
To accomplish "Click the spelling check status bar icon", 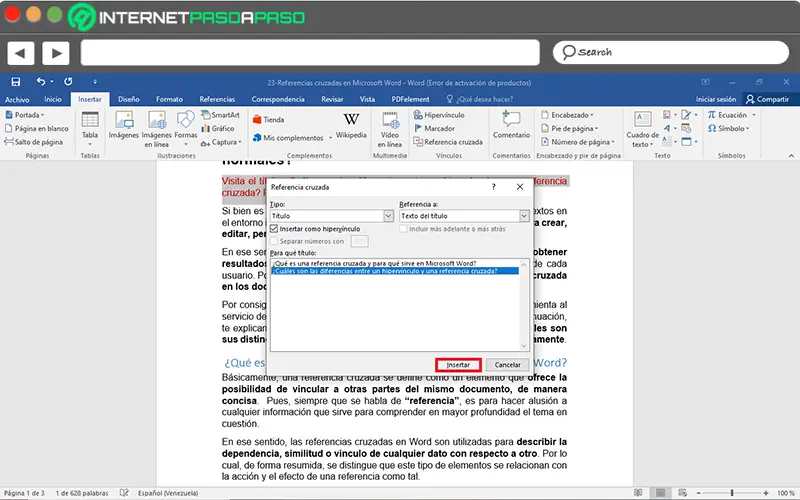I will coord(124,493).
